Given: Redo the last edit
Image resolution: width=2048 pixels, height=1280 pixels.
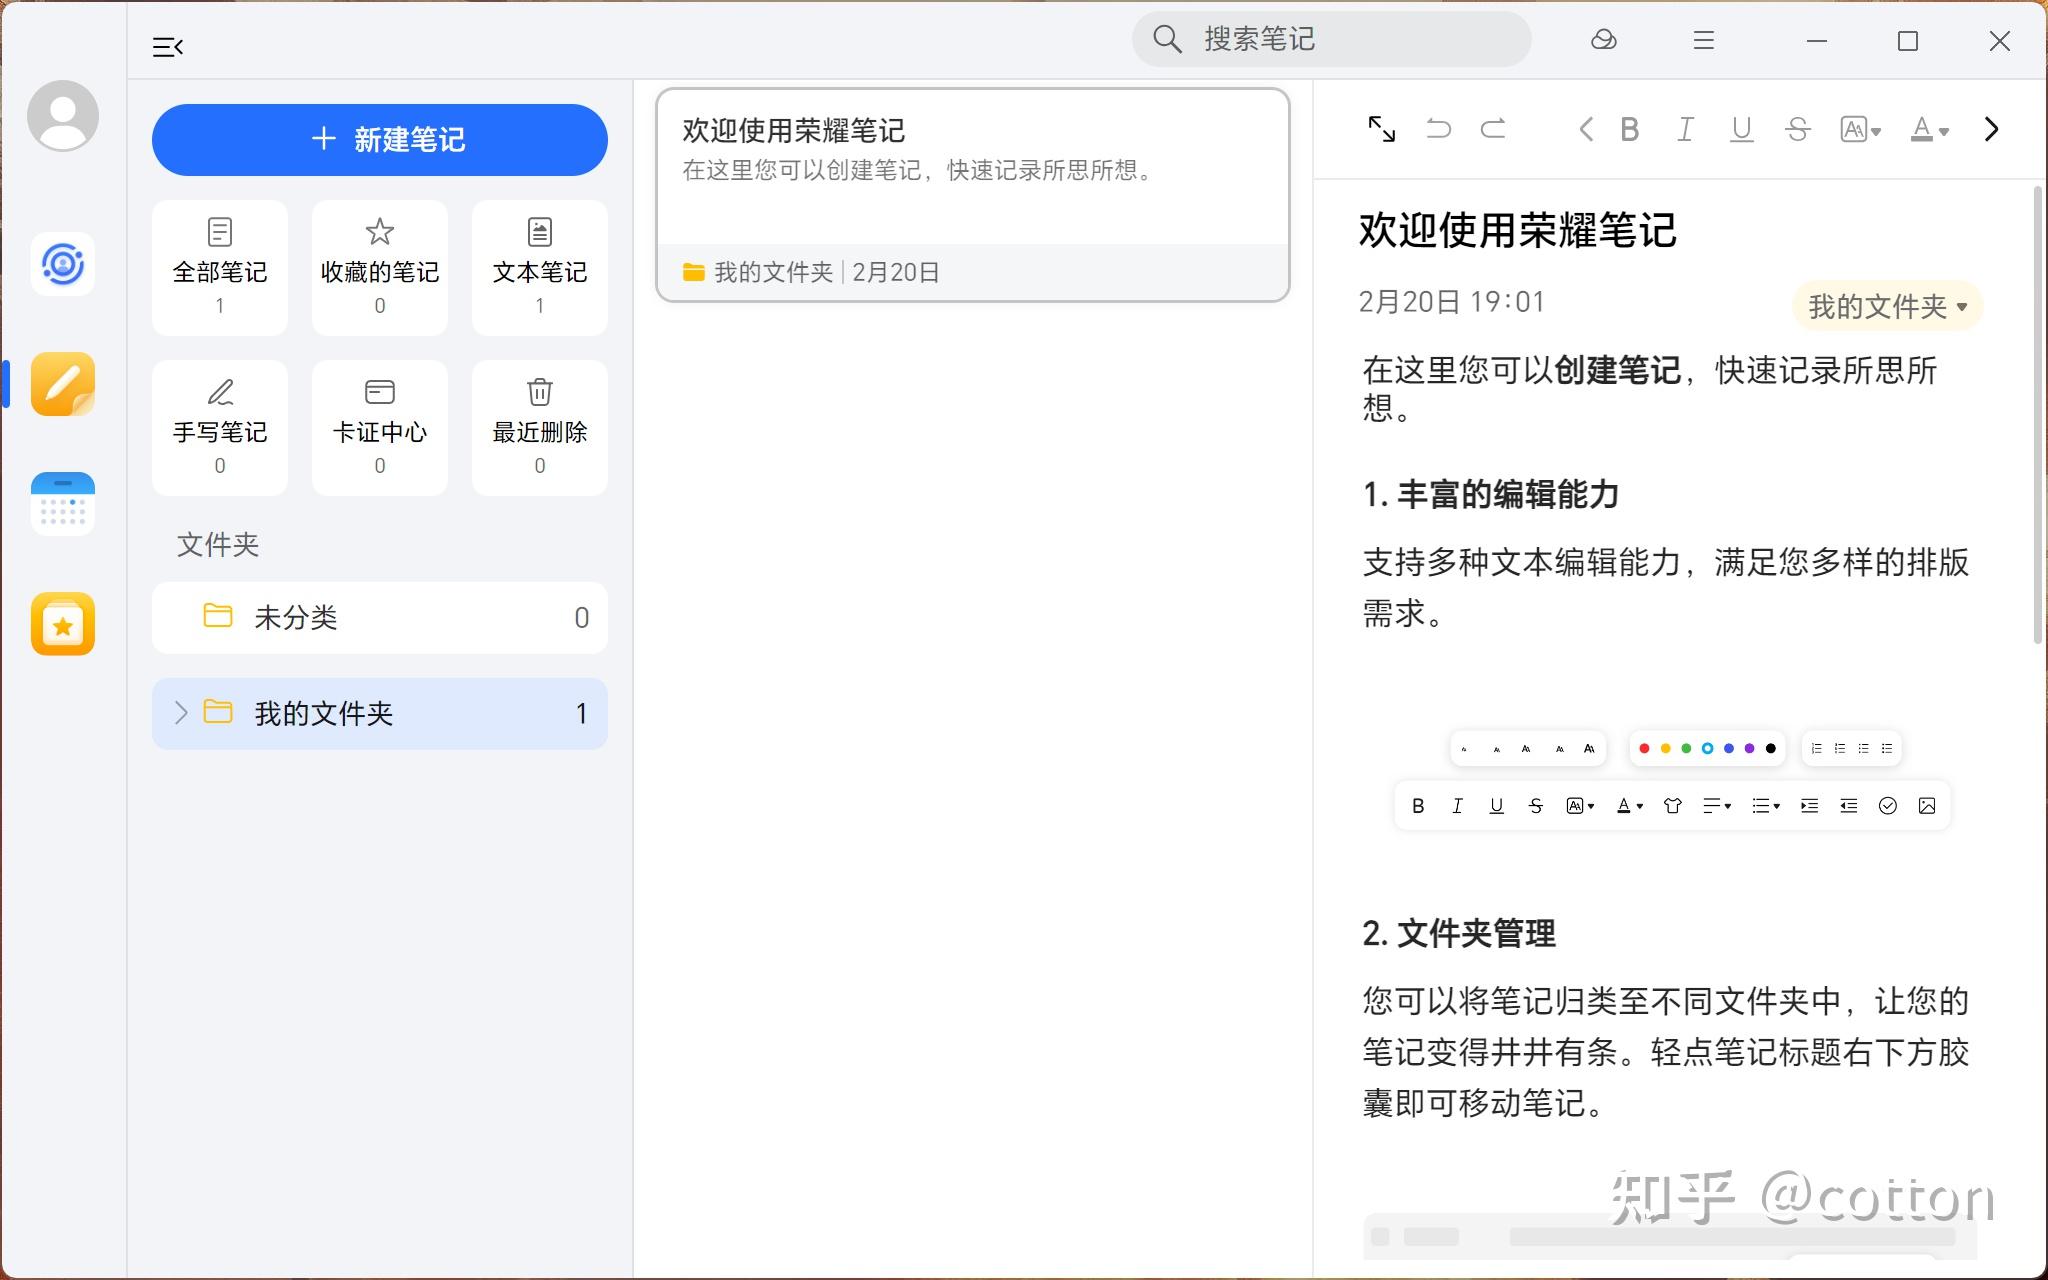Looking at the screenshot, I should tap(1493, 129).
